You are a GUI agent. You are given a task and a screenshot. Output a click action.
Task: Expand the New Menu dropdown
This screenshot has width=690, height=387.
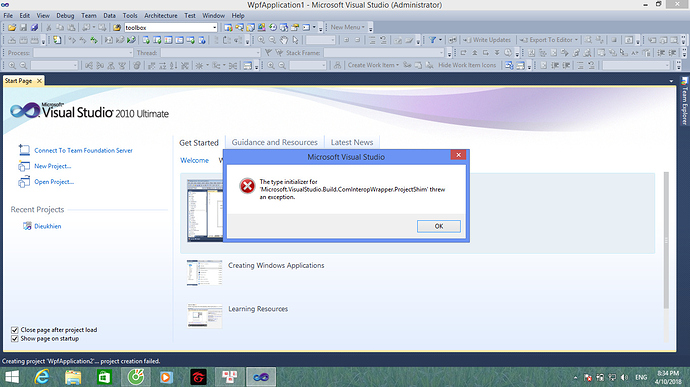[x=348, y=27]
